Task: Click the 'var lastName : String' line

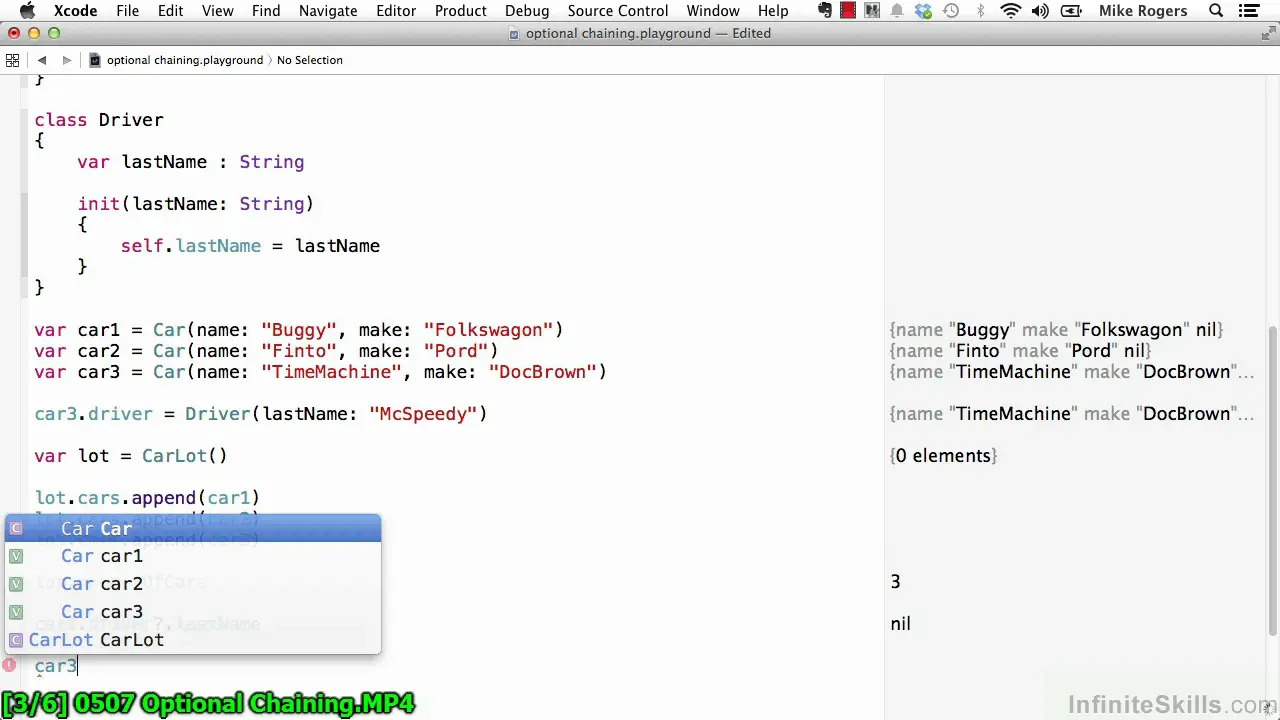Action: point(191,162)
